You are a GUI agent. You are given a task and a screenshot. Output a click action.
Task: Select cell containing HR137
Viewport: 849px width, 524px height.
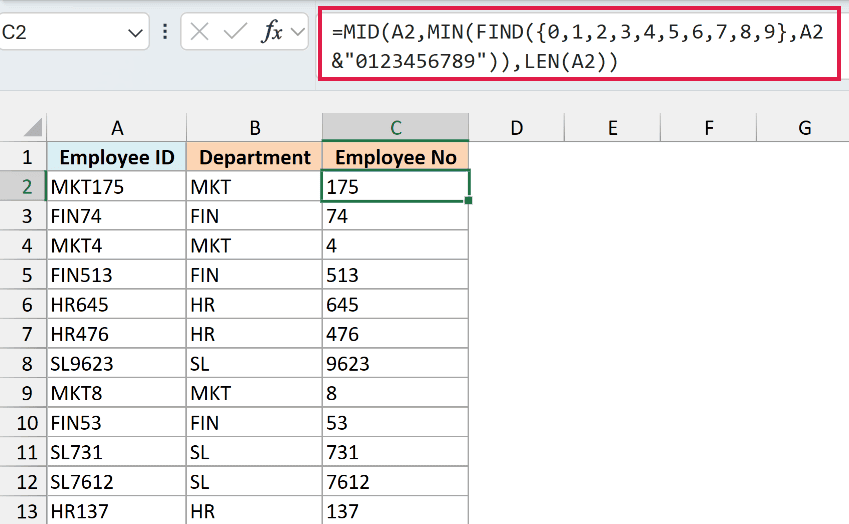tap(116, 510)
